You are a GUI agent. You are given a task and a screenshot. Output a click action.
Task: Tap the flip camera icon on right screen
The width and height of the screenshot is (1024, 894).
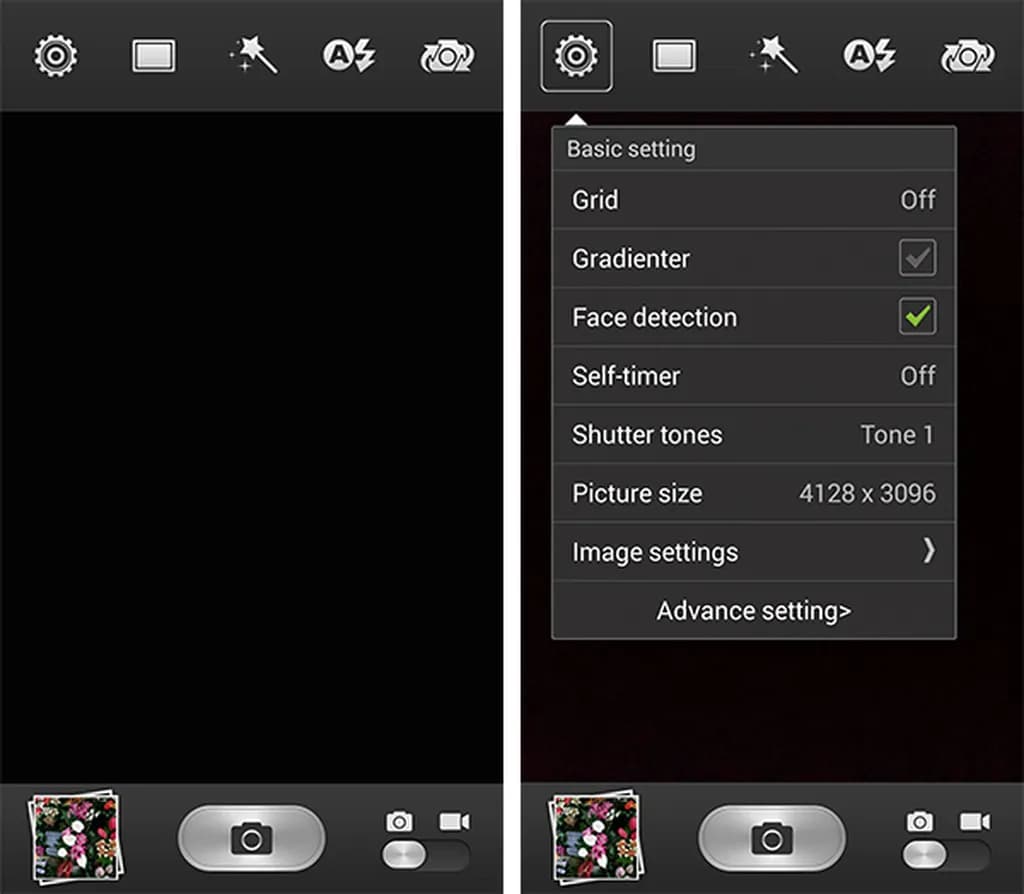click(x=967, y=57)
